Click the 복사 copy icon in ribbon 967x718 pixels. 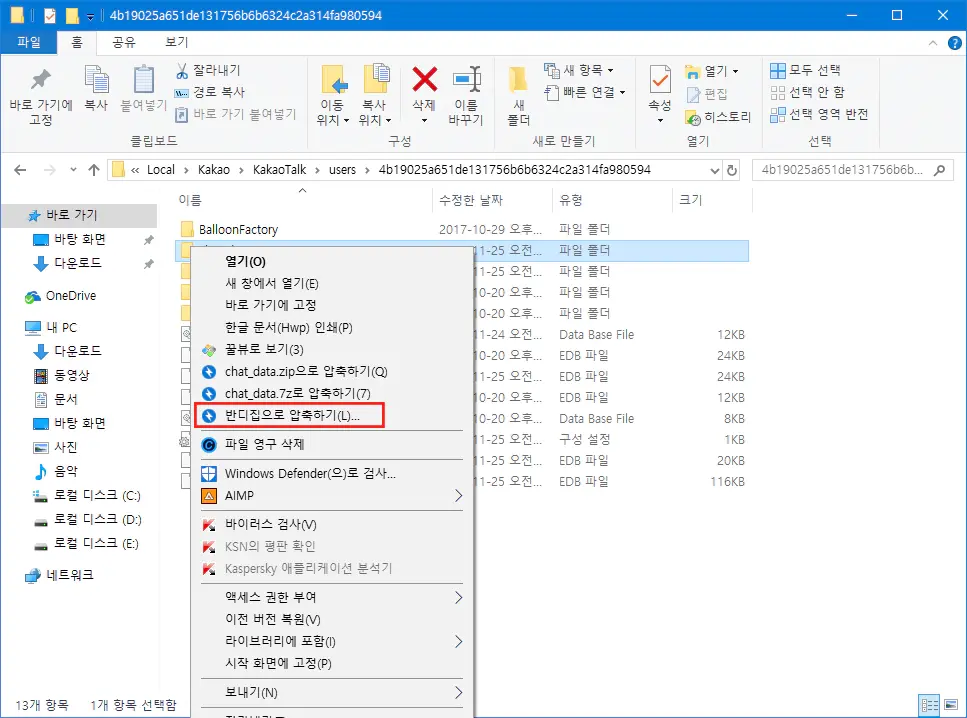(96, 79)
